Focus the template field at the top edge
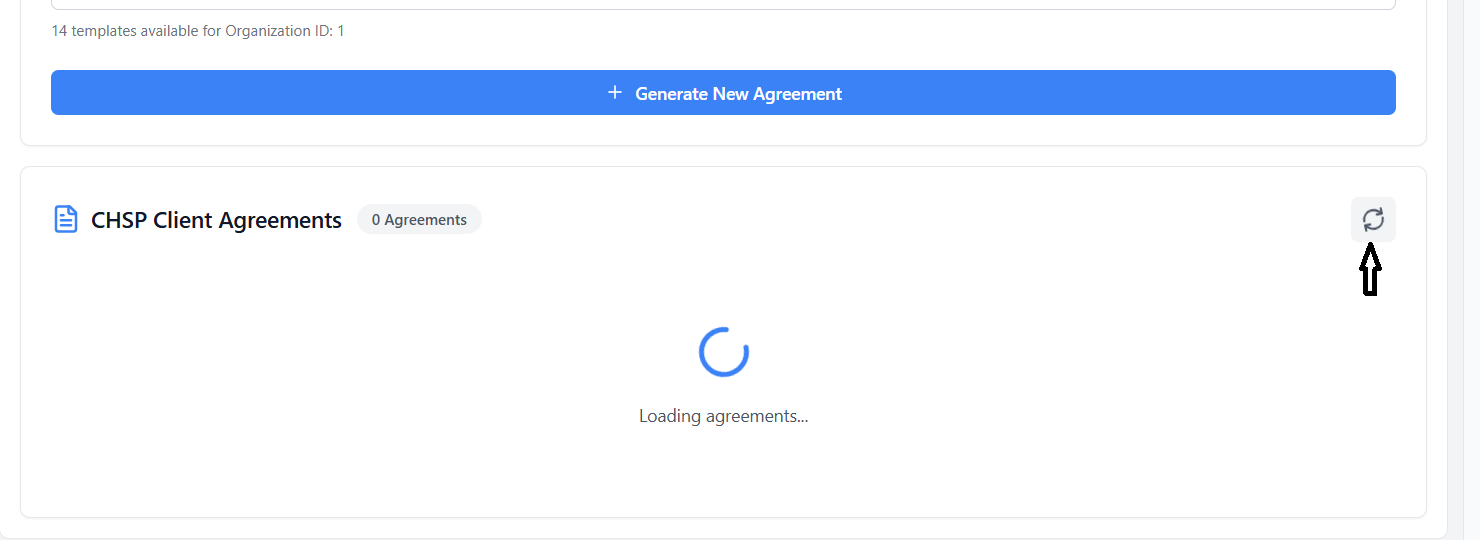Image resolution: width=1480 pixels, height=540 pixels. coord(723,4)
